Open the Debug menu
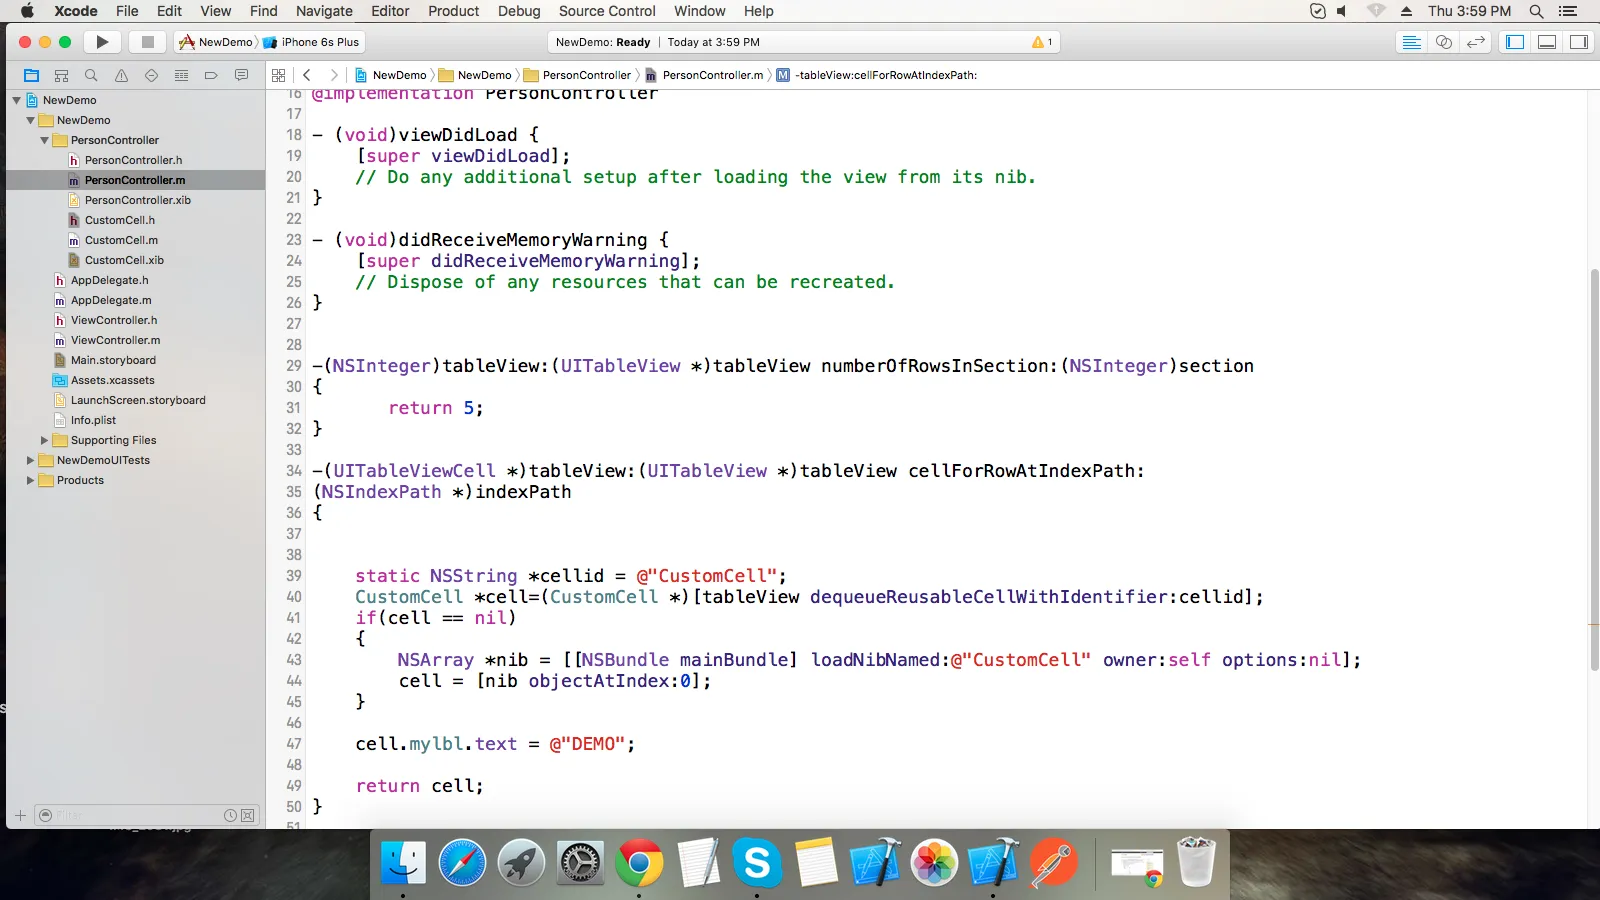 click(519, 11)
